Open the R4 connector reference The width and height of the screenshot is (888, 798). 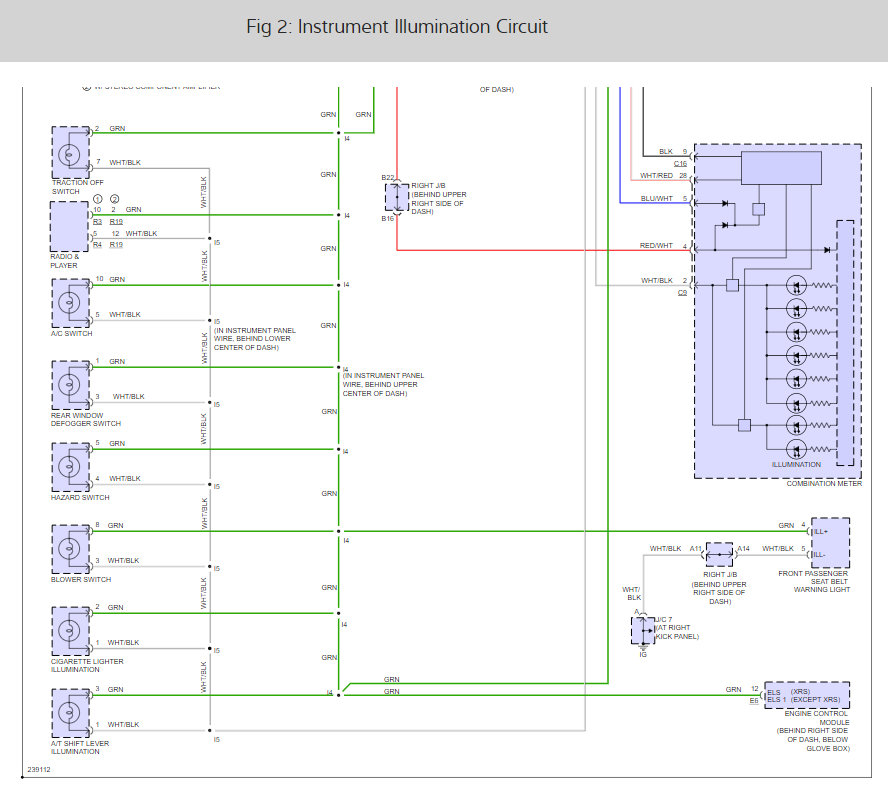[x=97, y=245]
